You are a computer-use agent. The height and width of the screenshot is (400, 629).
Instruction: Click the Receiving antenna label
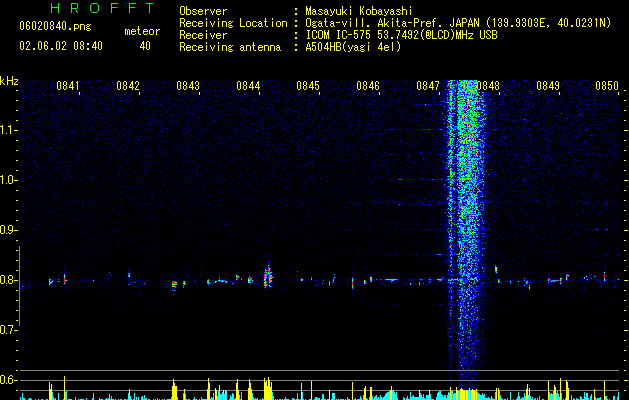230,47
